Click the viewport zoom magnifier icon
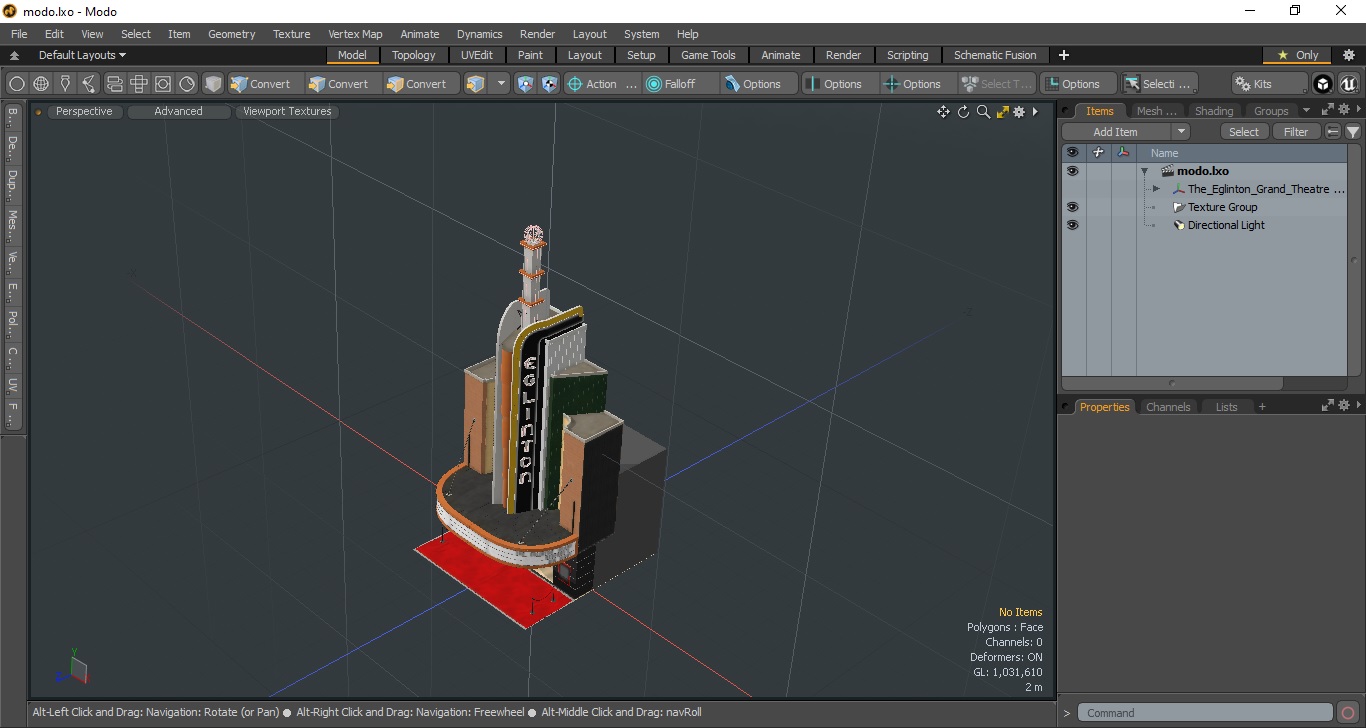 pos(983,112)
